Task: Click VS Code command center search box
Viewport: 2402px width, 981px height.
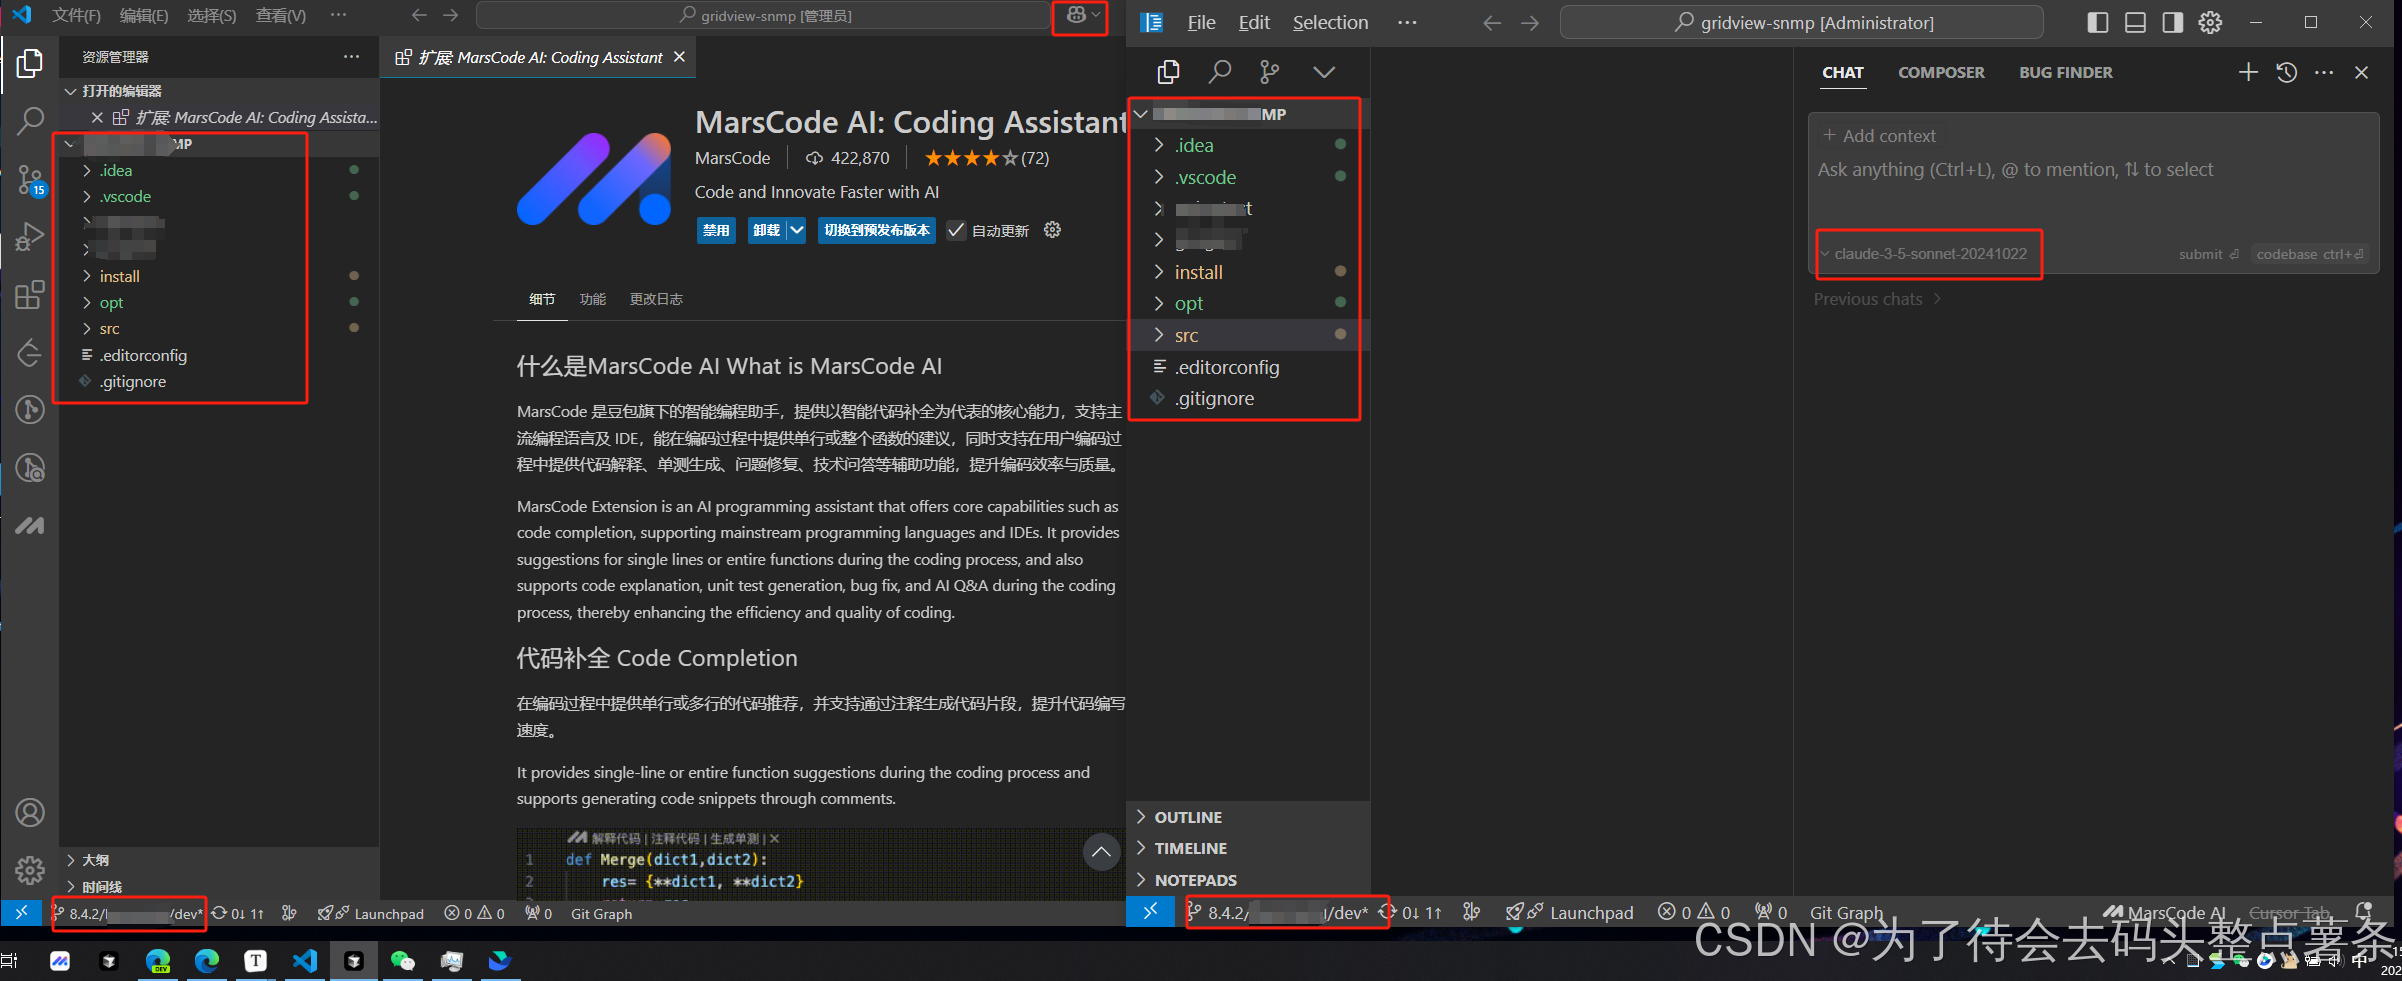Action: [x=764, y=15]
